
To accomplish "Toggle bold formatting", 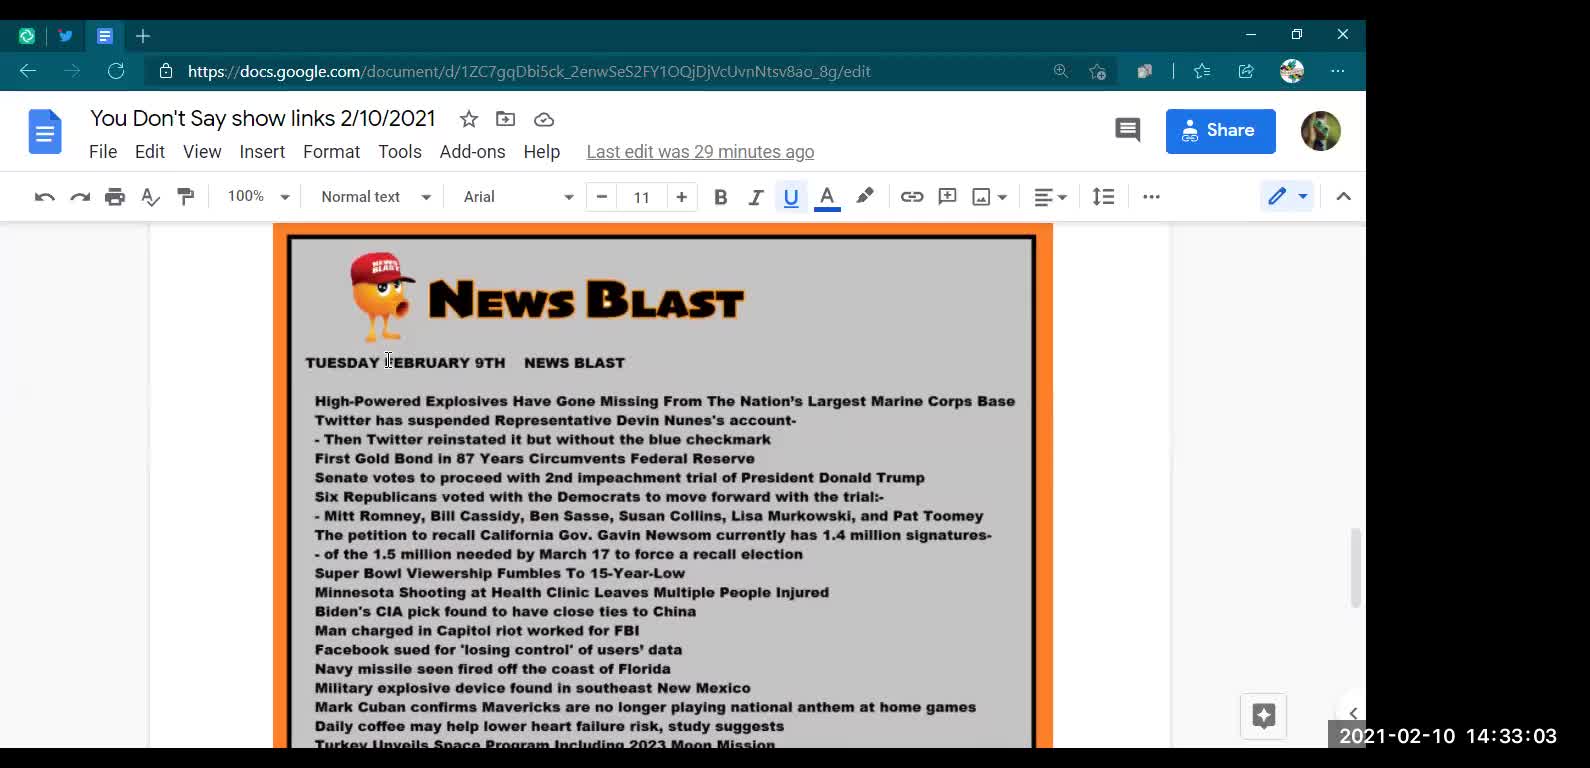I will (720, 197).
